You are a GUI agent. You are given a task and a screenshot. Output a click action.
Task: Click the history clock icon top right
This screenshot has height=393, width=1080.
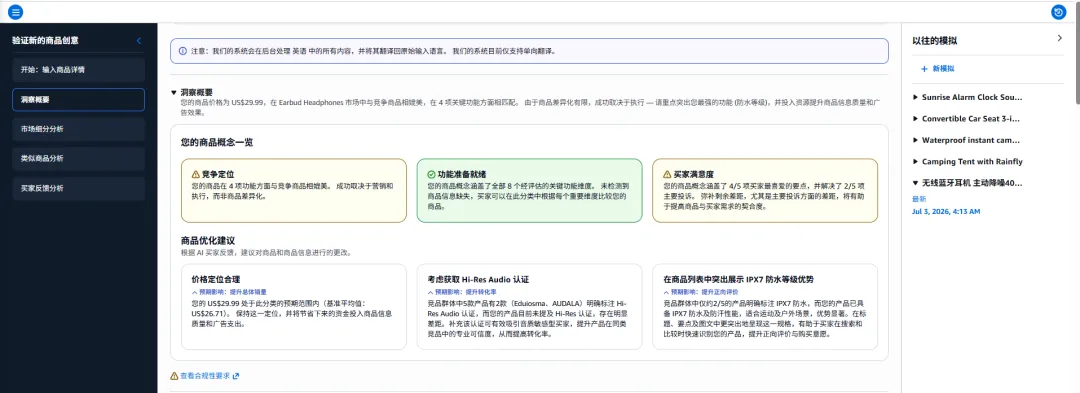tap(1059, 12)
